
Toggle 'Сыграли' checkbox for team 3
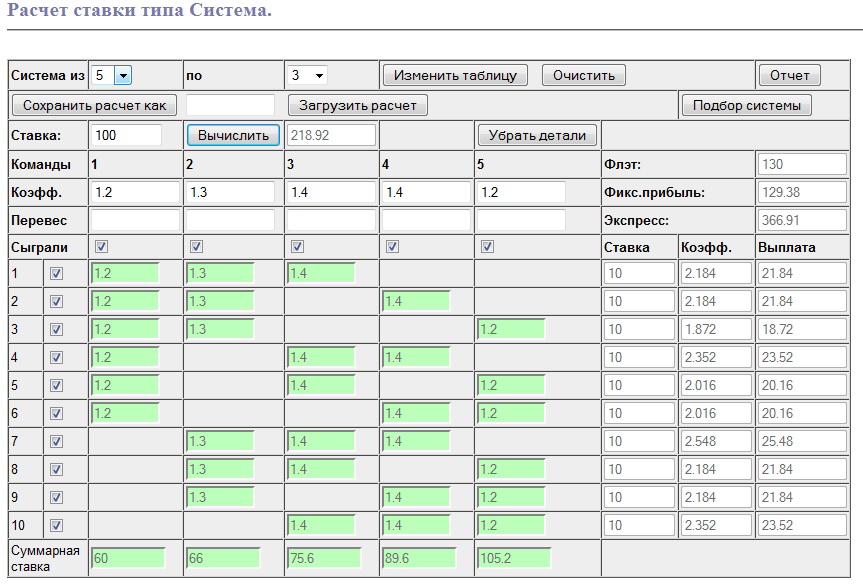pyautogui.click(x=295, y=247)
